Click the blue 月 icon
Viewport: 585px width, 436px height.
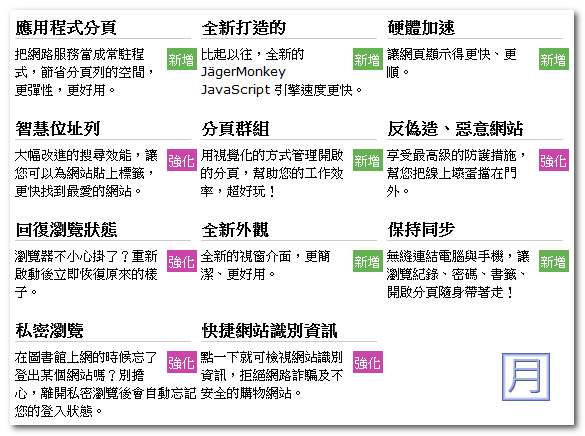526,377
